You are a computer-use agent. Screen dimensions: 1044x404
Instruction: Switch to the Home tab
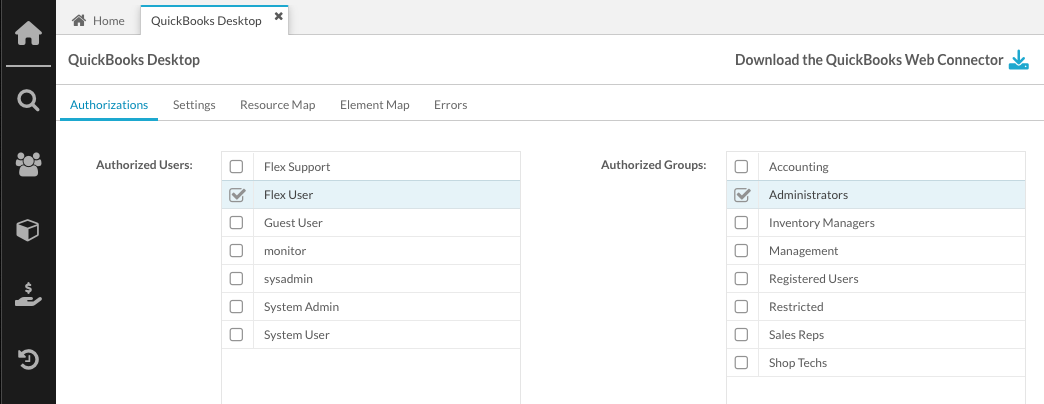(99, 21)
